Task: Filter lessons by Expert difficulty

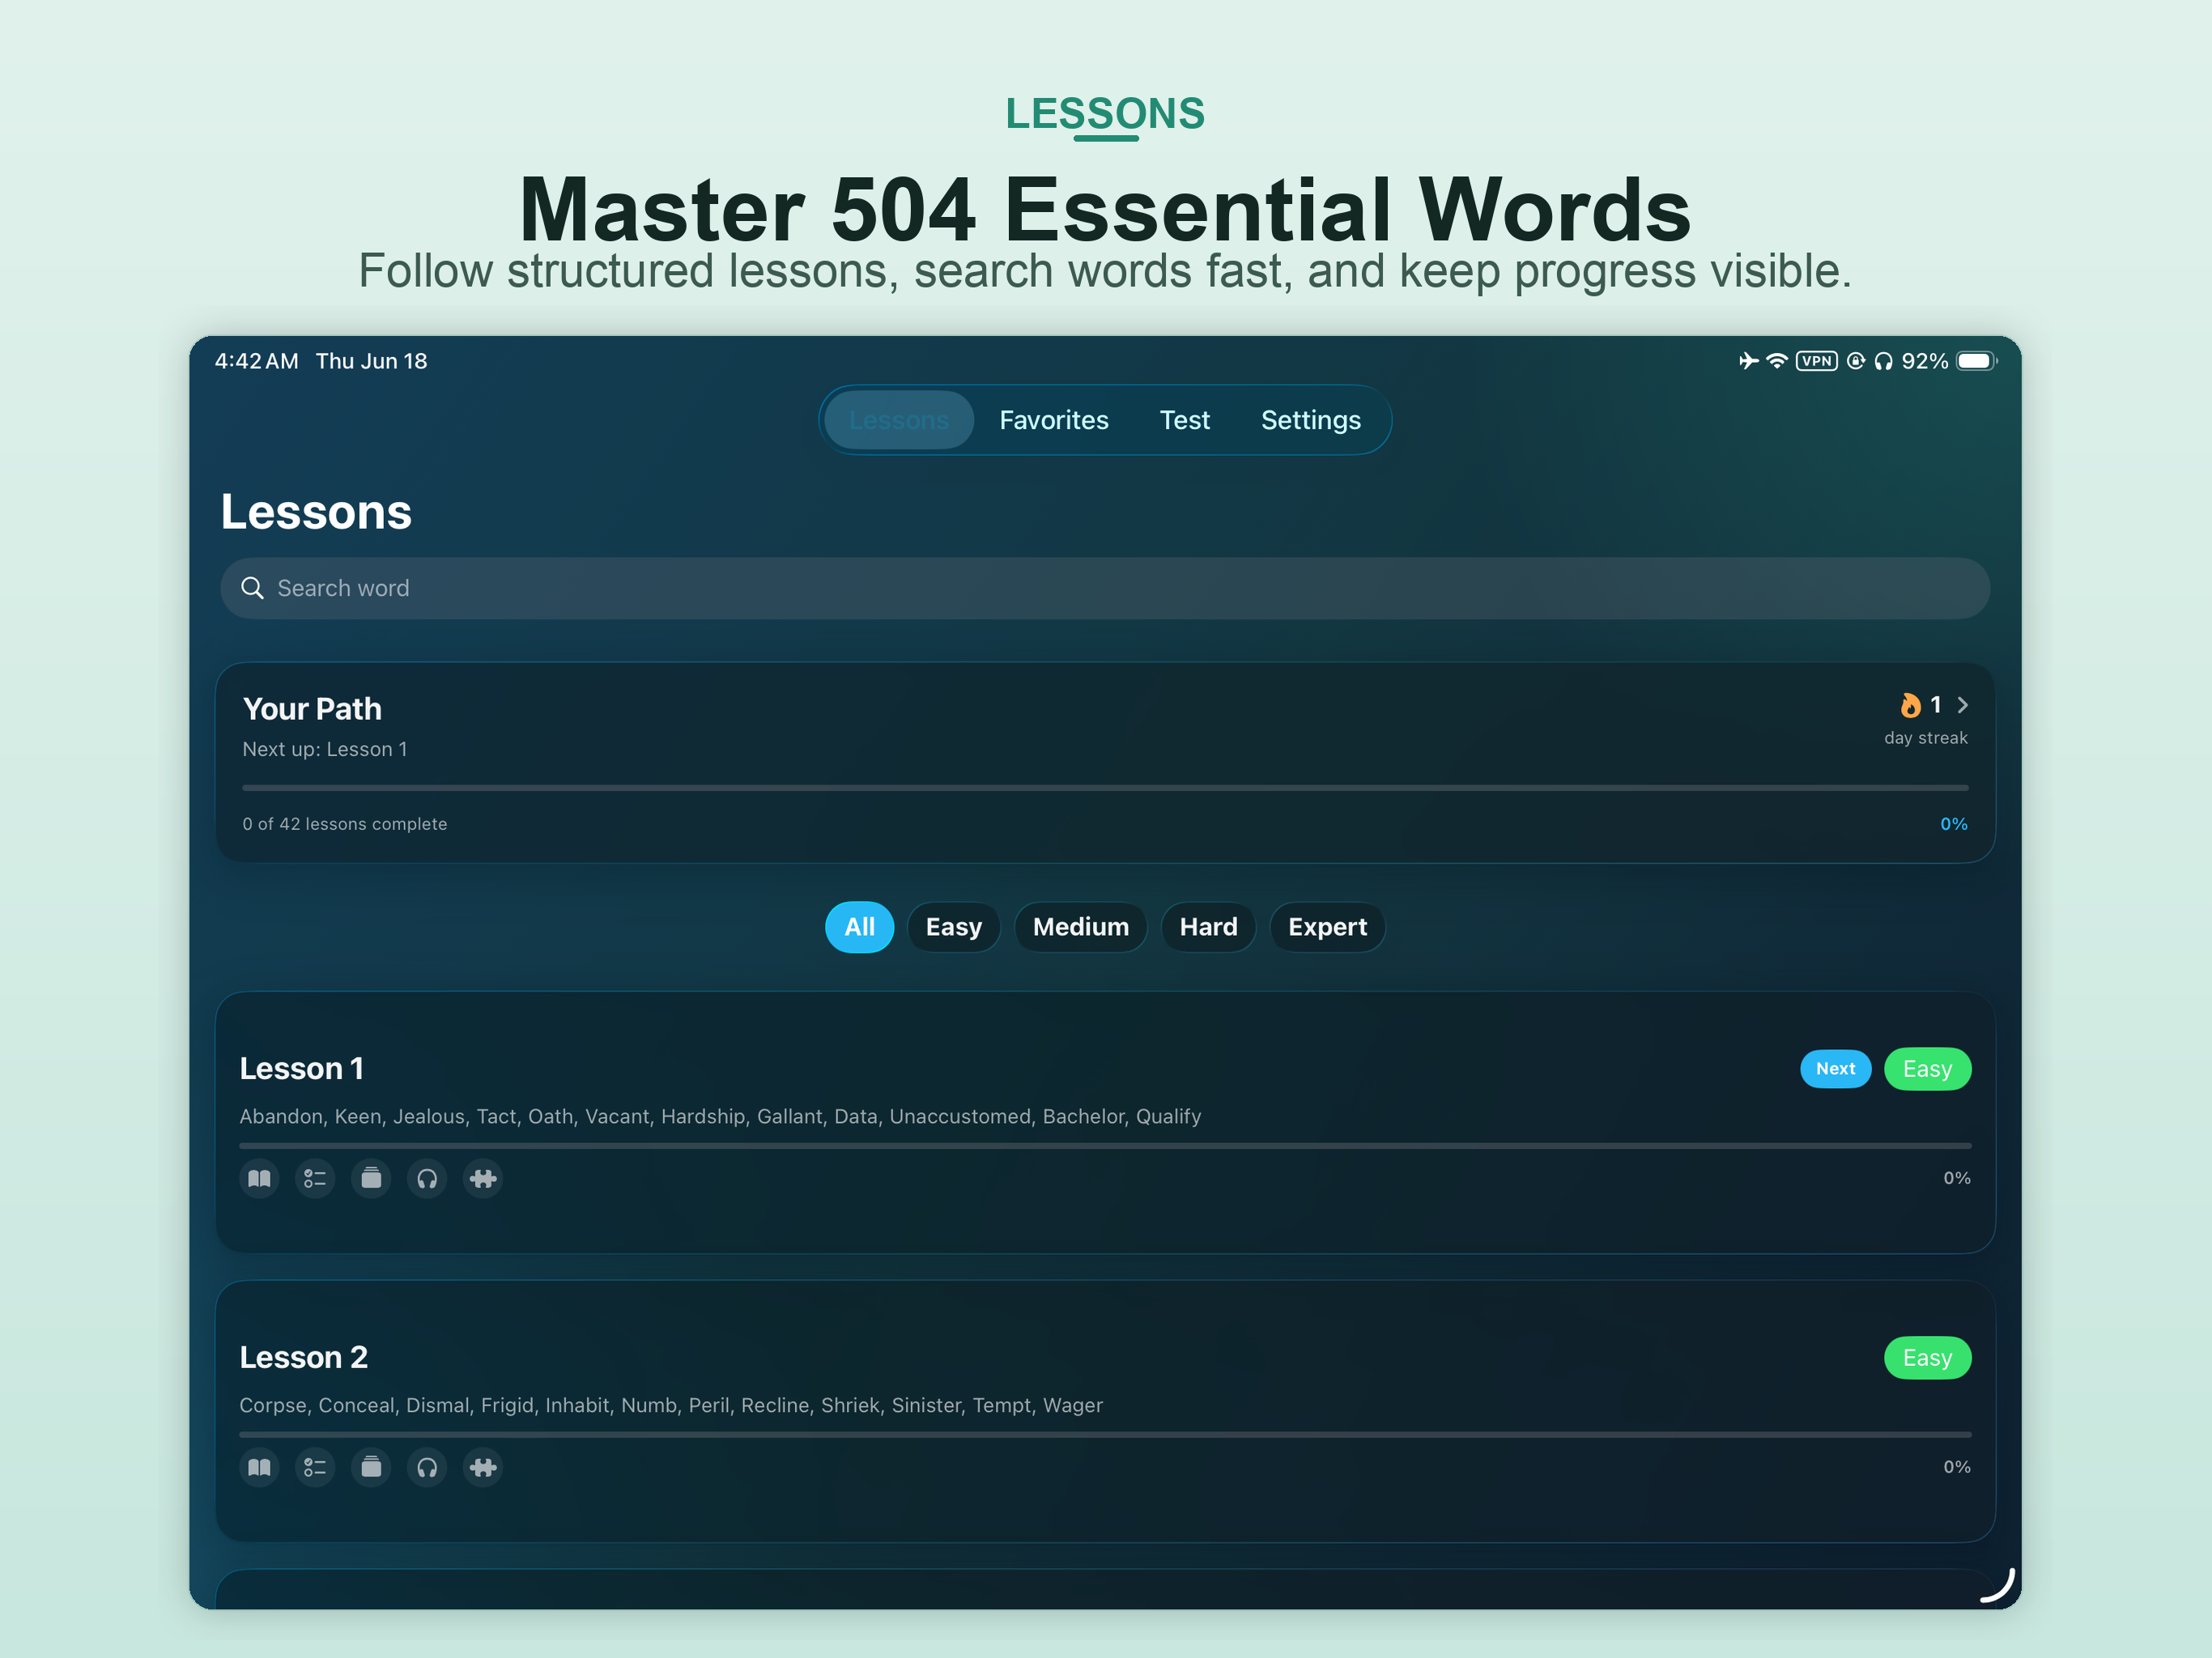Action: tap(1327, 927)
